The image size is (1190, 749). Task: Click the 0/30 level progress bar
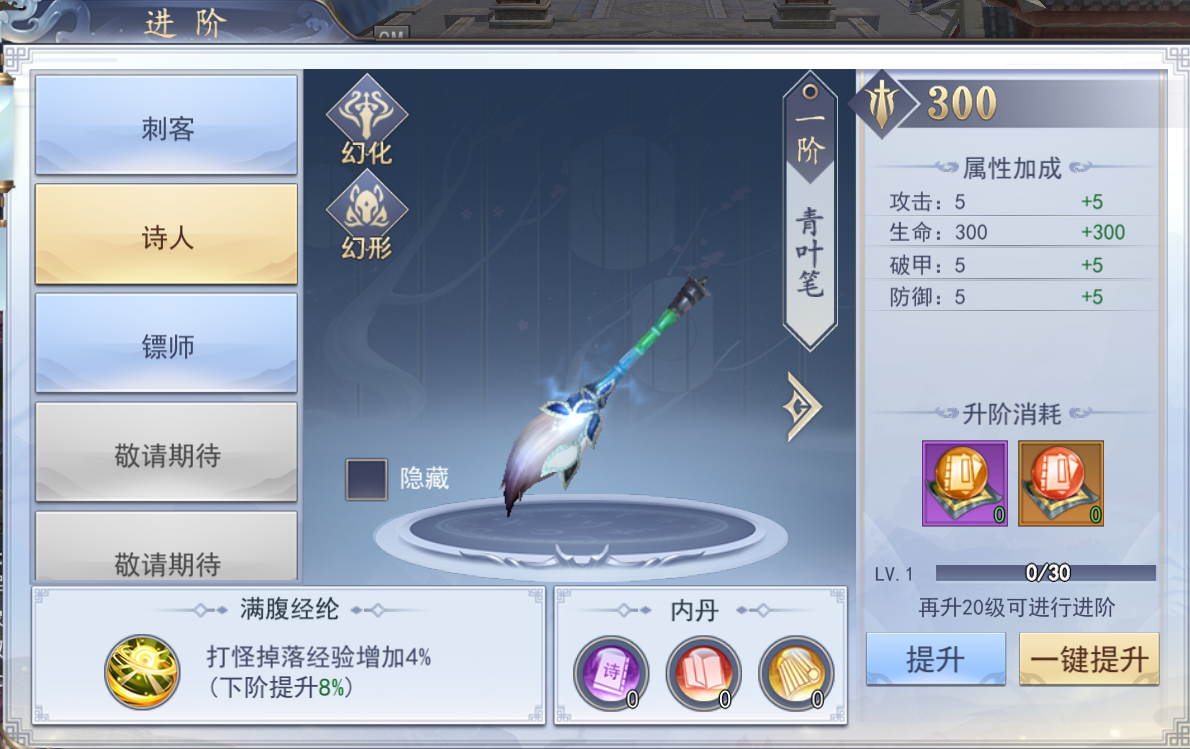click(x=1046, y=573)
